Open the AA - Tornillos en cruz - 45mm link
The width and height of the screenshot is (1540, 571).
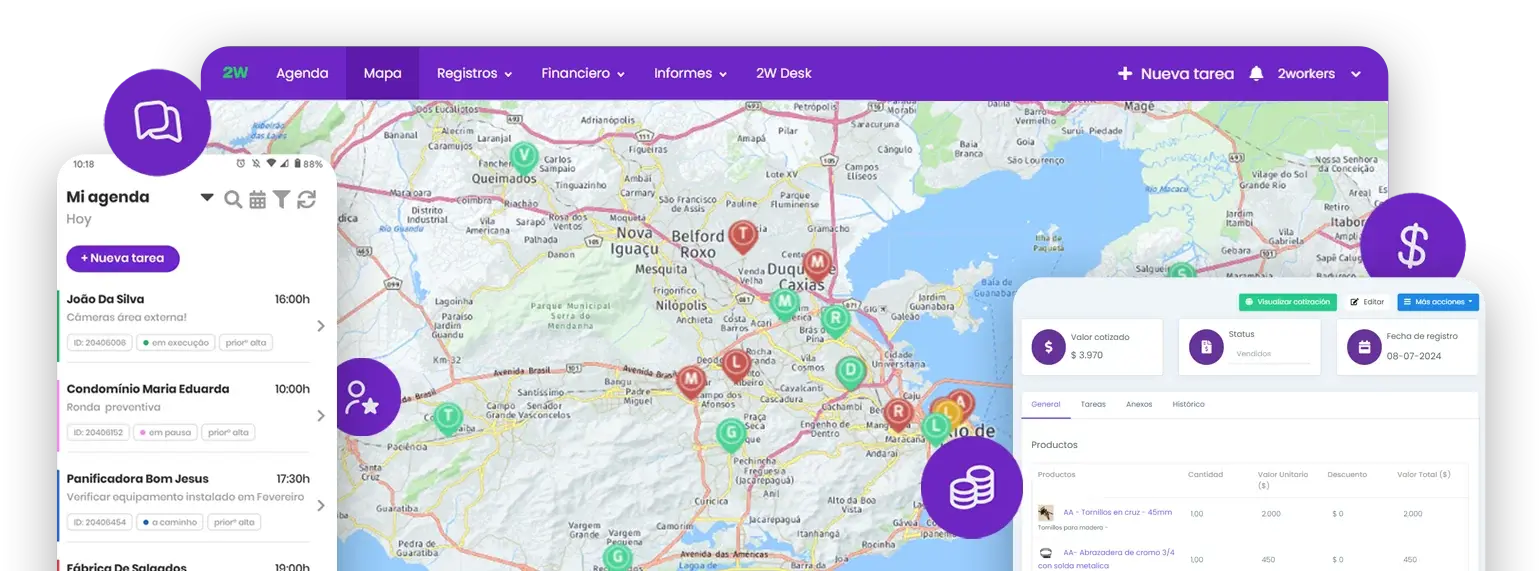tap(1117, 512)
